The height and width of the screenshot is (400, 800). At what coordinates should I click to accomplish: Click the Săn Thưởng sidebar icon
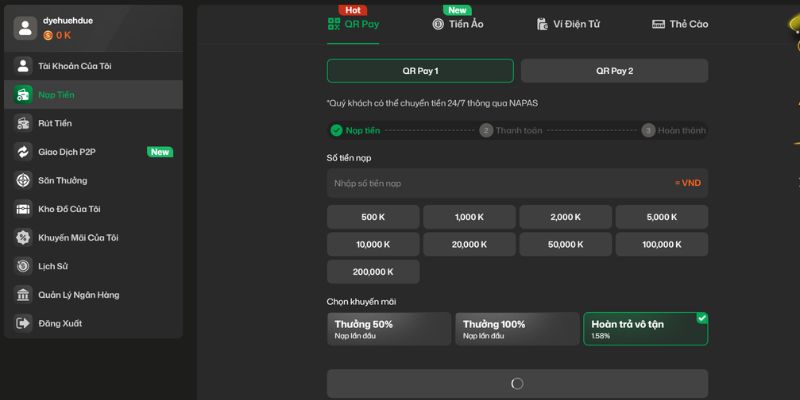click(23, 180)
